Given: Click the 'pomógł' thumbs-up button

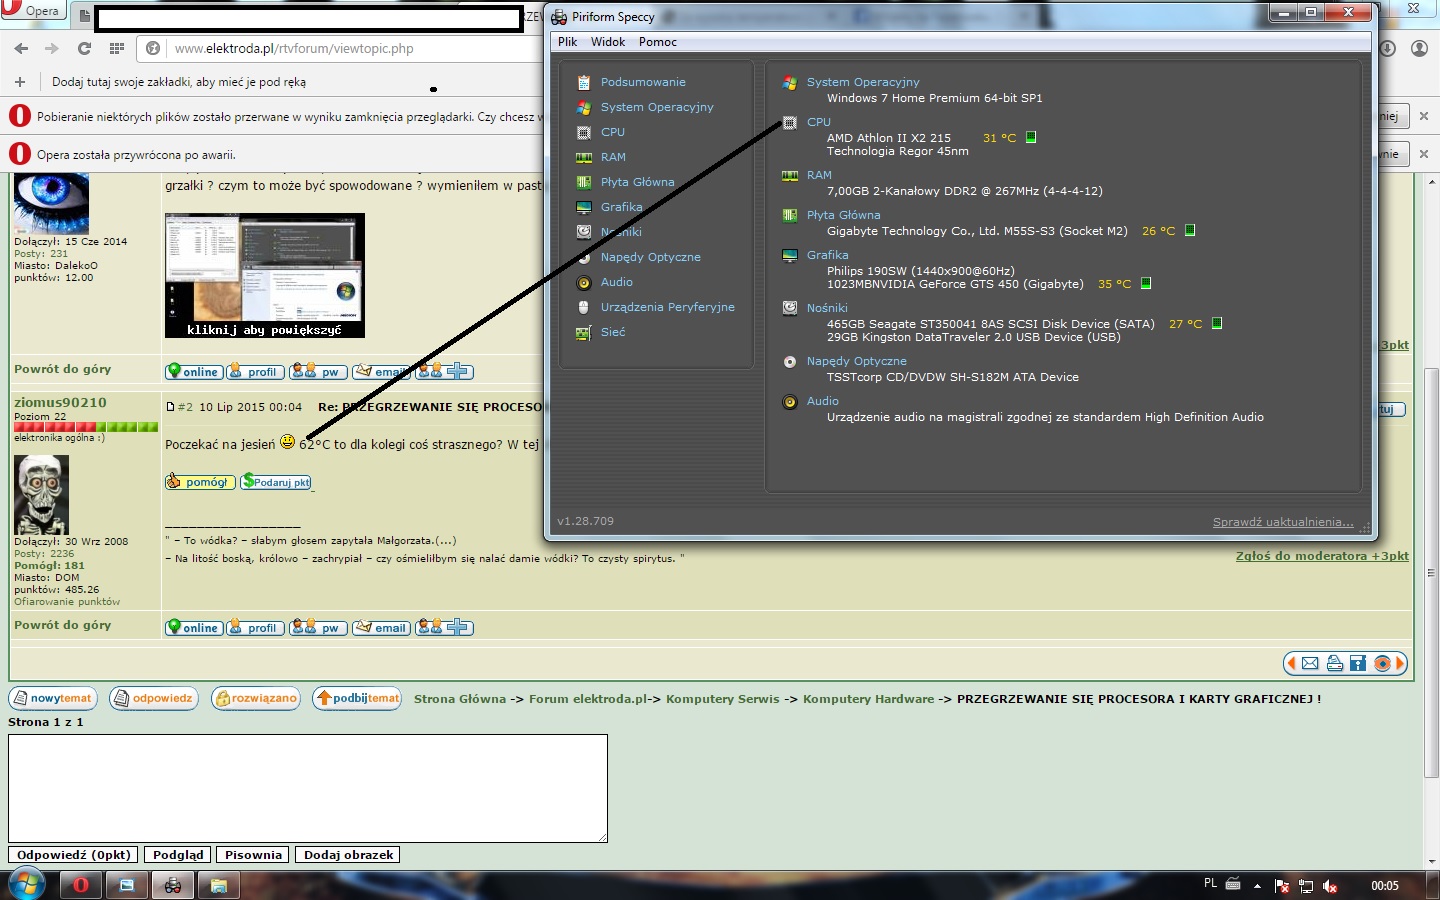Looking at the screenshot, I should click(200, 482).
